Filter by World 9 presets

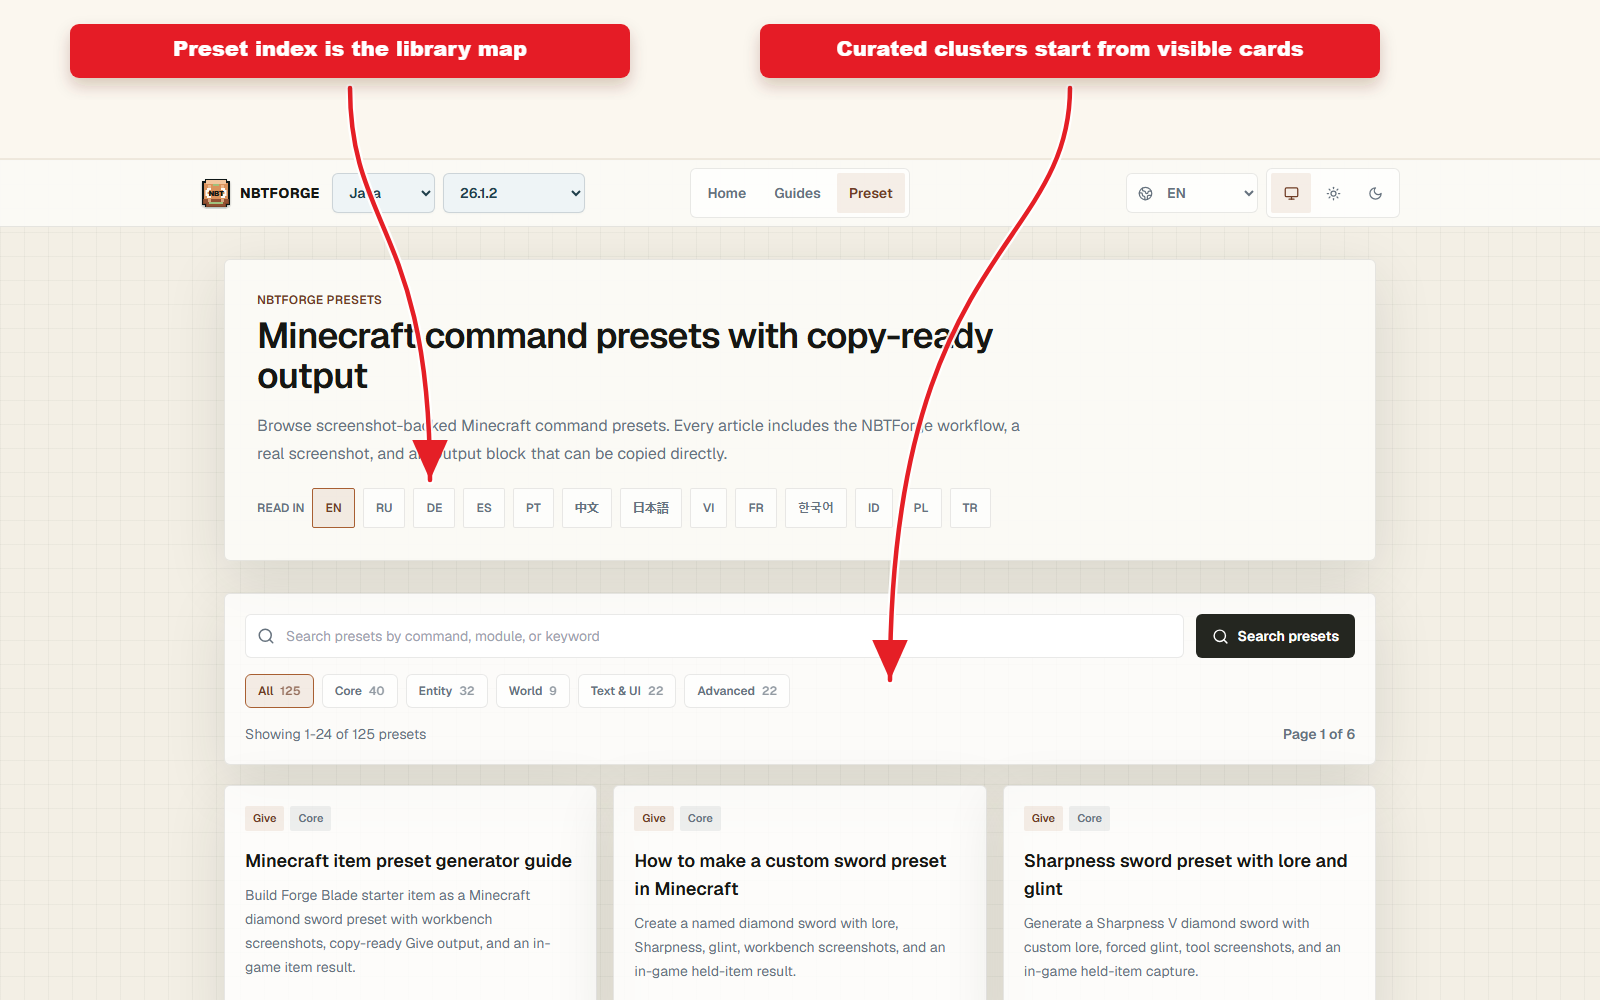[533, 691]
